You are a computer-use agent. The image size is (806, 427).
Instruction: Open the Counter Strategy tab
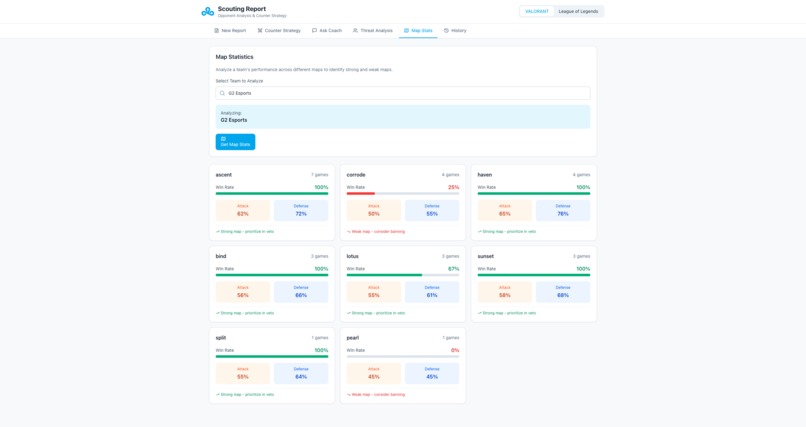279,30
